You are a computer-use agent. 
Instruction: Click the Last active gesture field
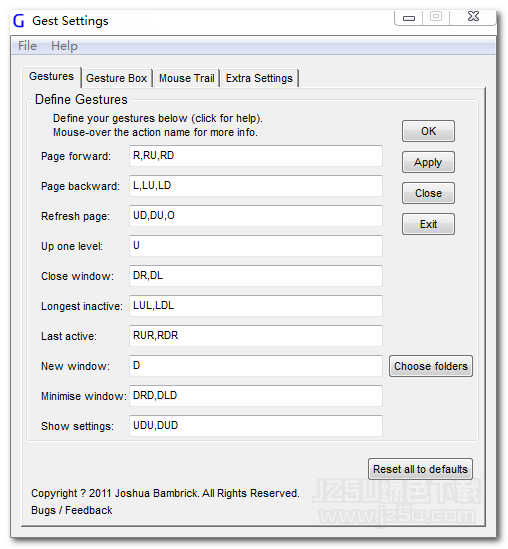click(x=256, y=336)
